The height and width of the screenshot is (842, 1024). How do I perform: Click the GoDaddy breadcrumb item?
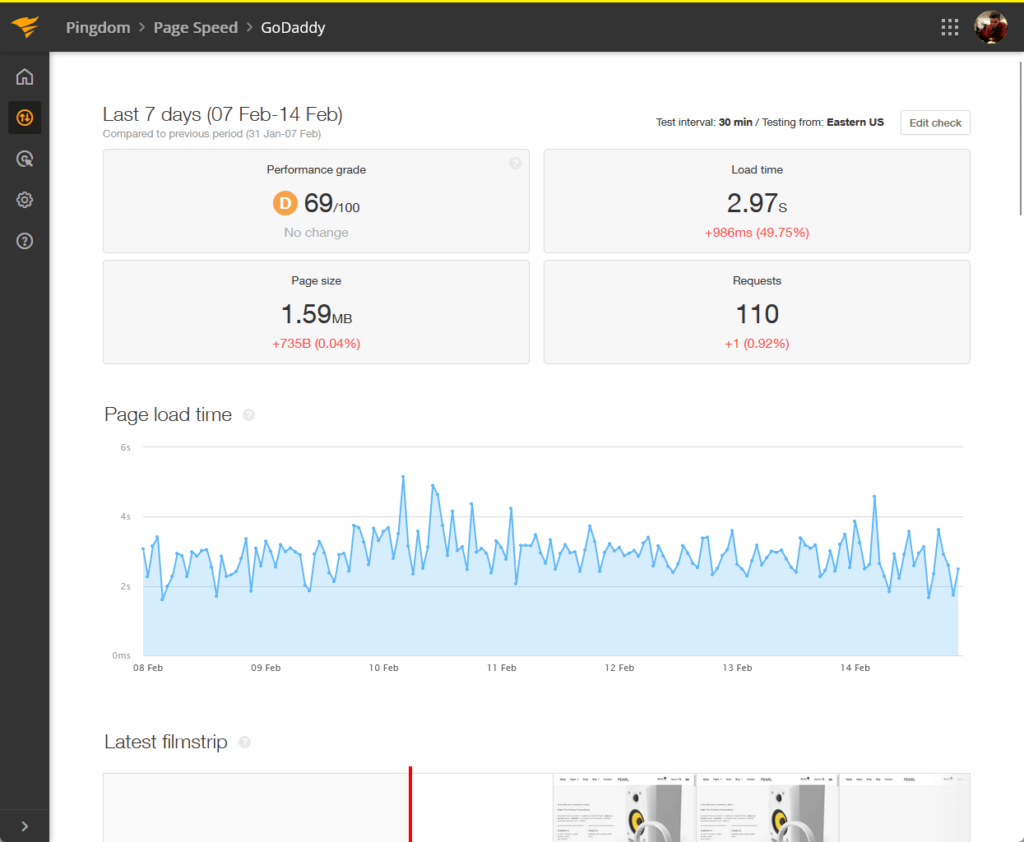(293, 27)
